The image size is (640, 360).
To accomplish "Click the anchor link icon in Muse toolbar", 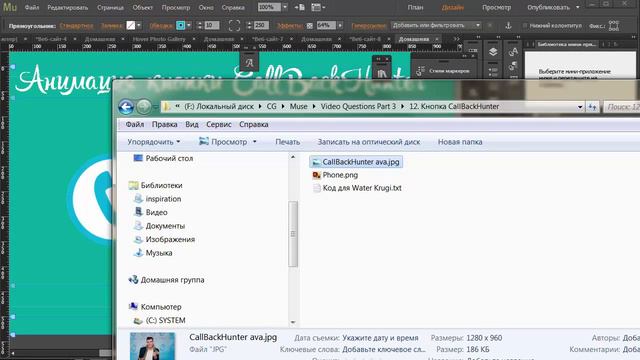I will (x=508, y=25).
